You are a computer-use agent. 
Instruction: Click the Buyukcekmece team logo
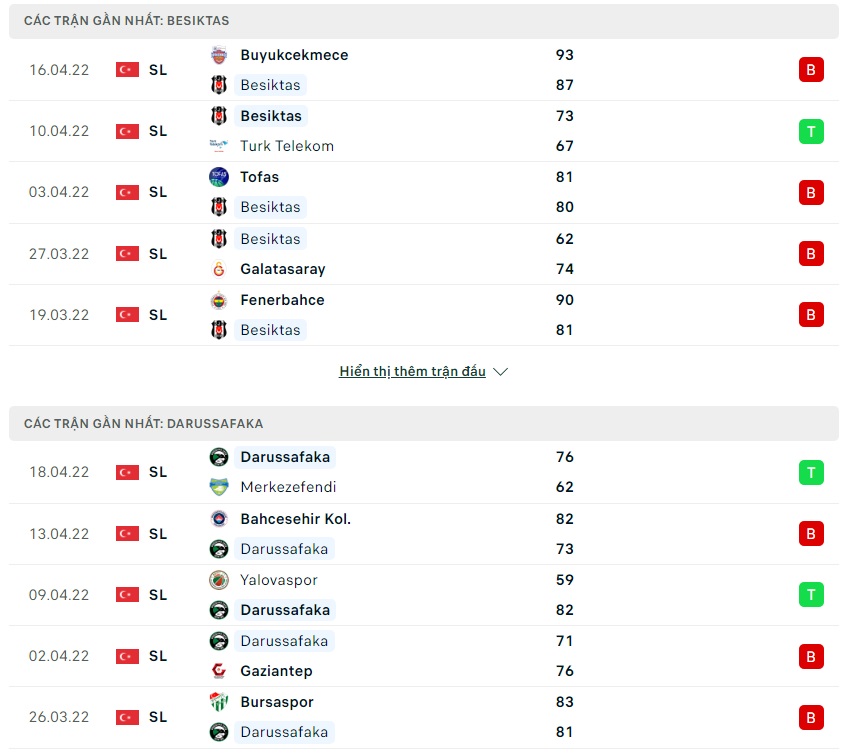(219, 55)
